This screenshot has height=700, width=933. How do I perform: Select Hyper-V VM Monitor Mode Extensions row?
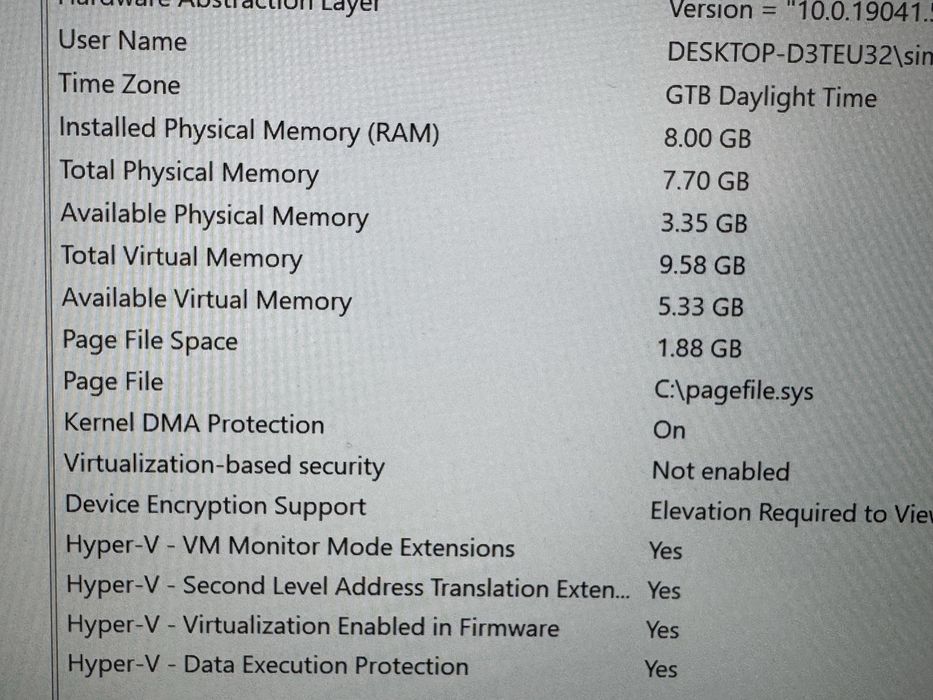coord(290,548)
